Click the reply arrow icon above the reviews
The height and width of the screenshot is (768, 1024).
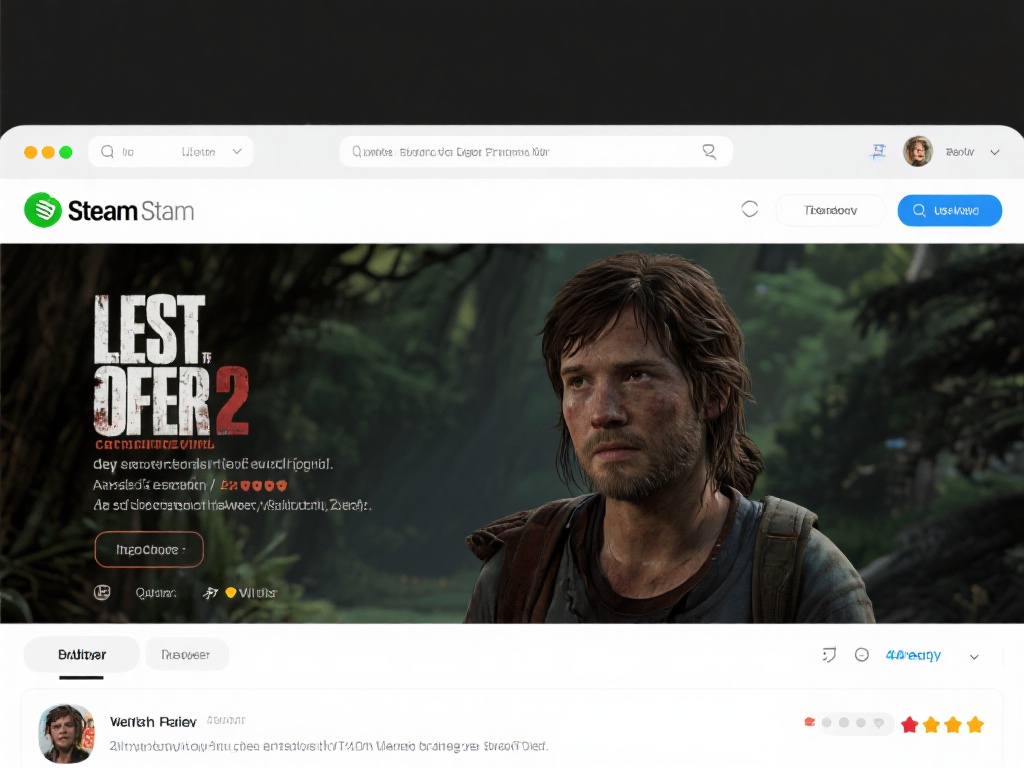(x=827, y=655)
